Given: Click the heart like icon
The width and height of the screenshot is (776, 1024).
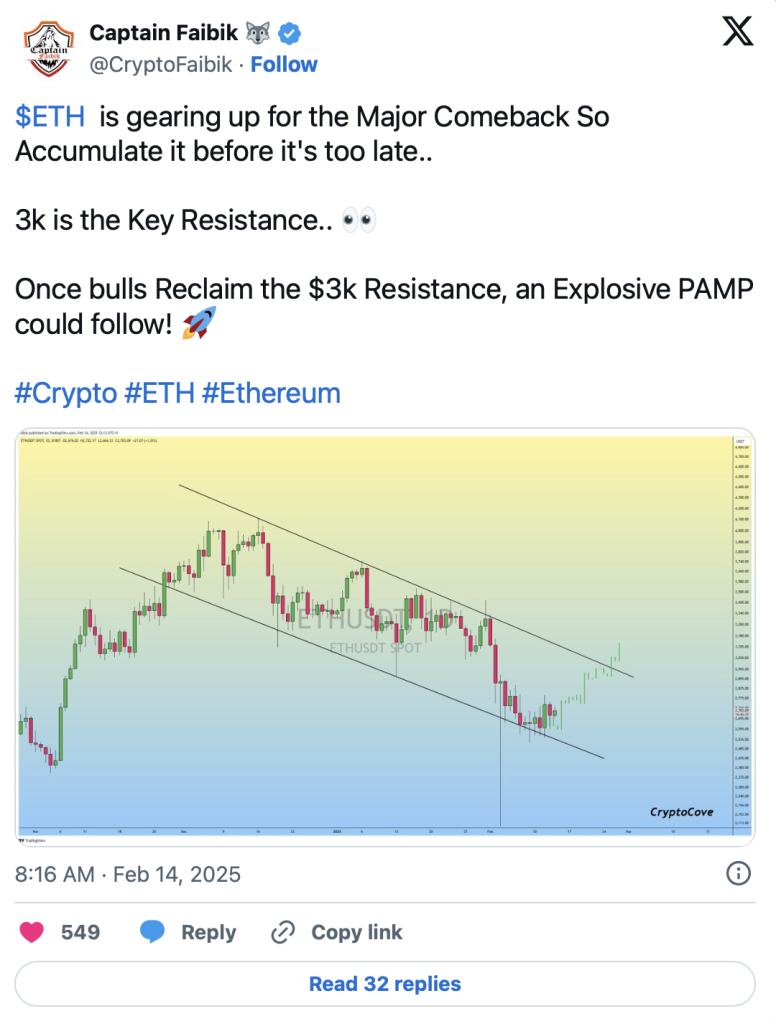Looking at the screenshot, I should [33, 932].
